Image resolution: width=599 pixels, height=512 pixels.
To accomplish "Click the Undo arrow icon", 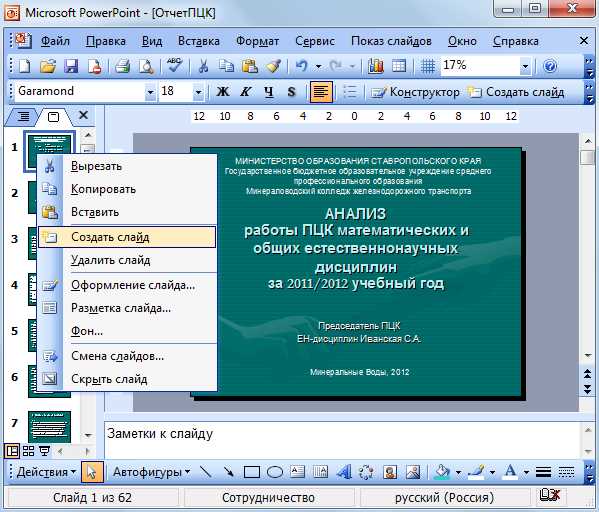I will point(301,66).
